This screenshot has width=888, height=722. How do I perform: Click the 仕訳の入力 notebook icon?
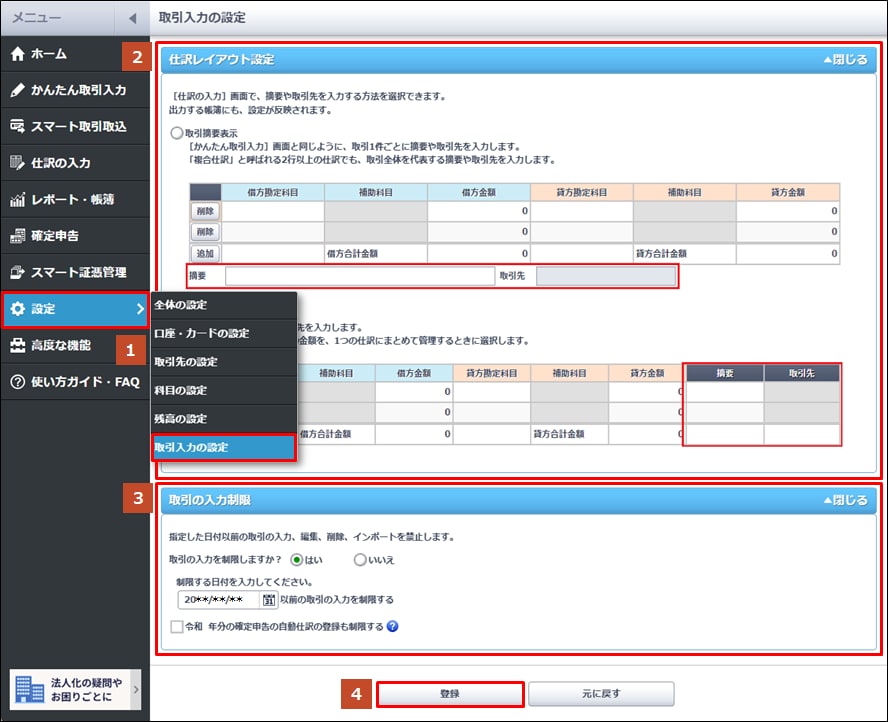18,163
